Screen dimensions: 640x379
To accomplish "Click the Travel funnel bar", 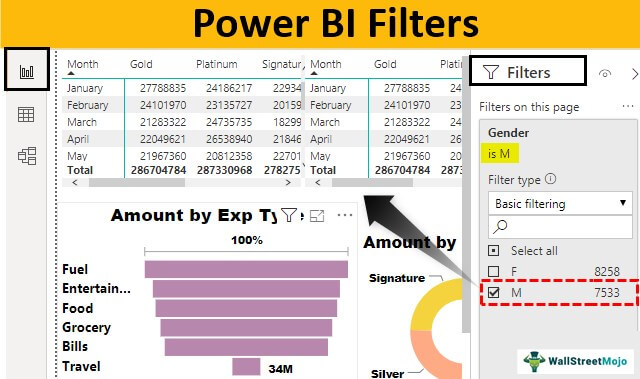I will 246,367.
